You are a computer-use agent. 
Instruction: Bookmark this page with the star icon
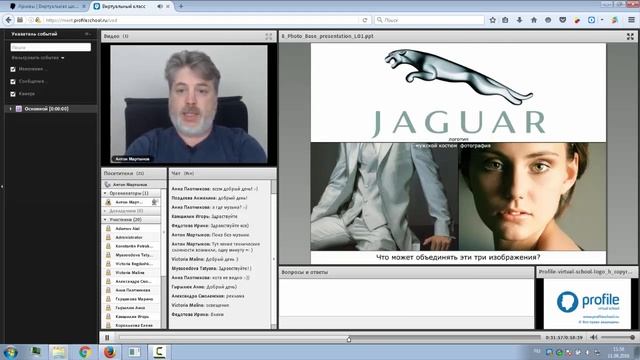pos(493,20)
